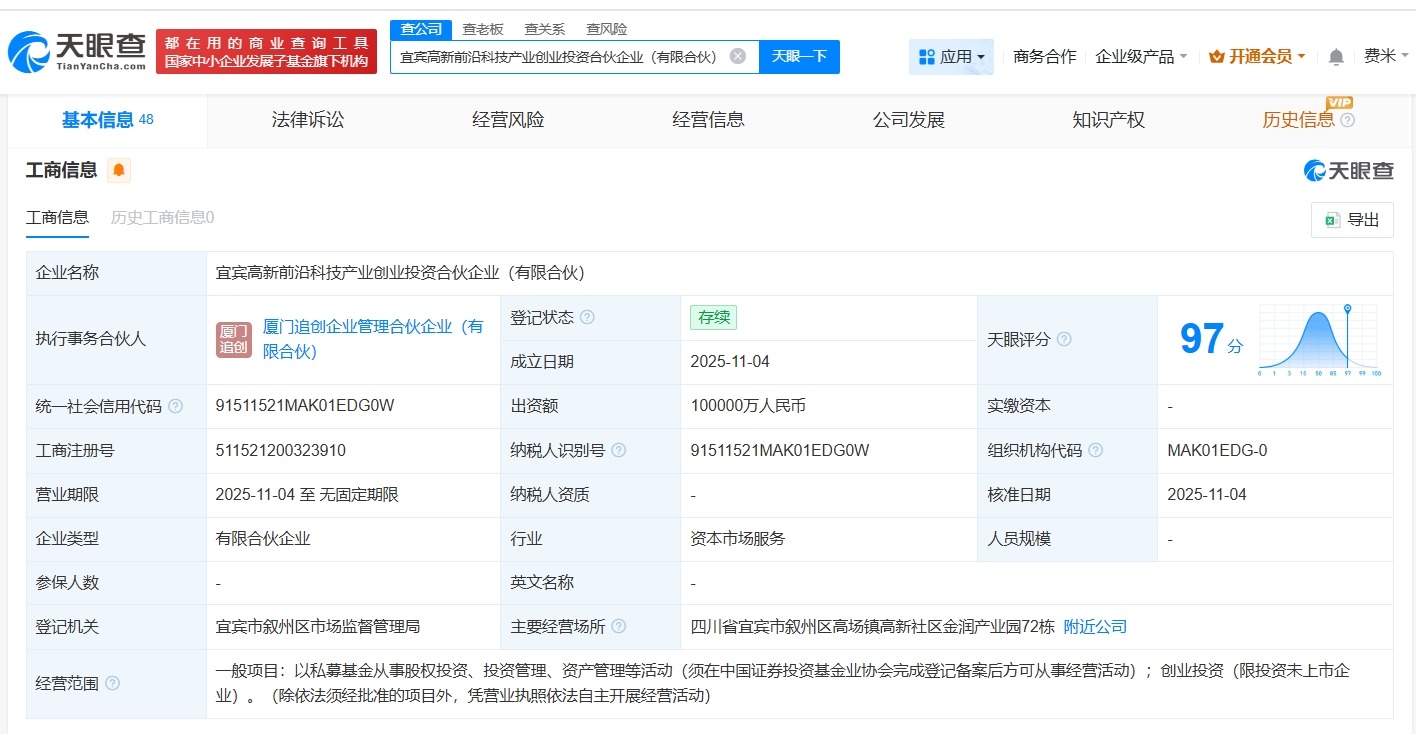Open the notification bell icon
Viewport: 1416px width, 734px height.
[1335, 57]
